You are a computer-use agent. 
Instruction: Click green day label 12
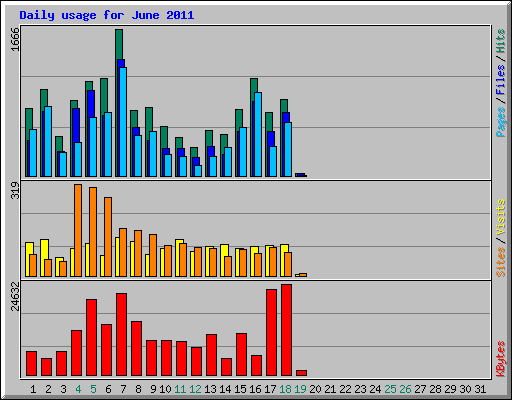tap(195, 389)
